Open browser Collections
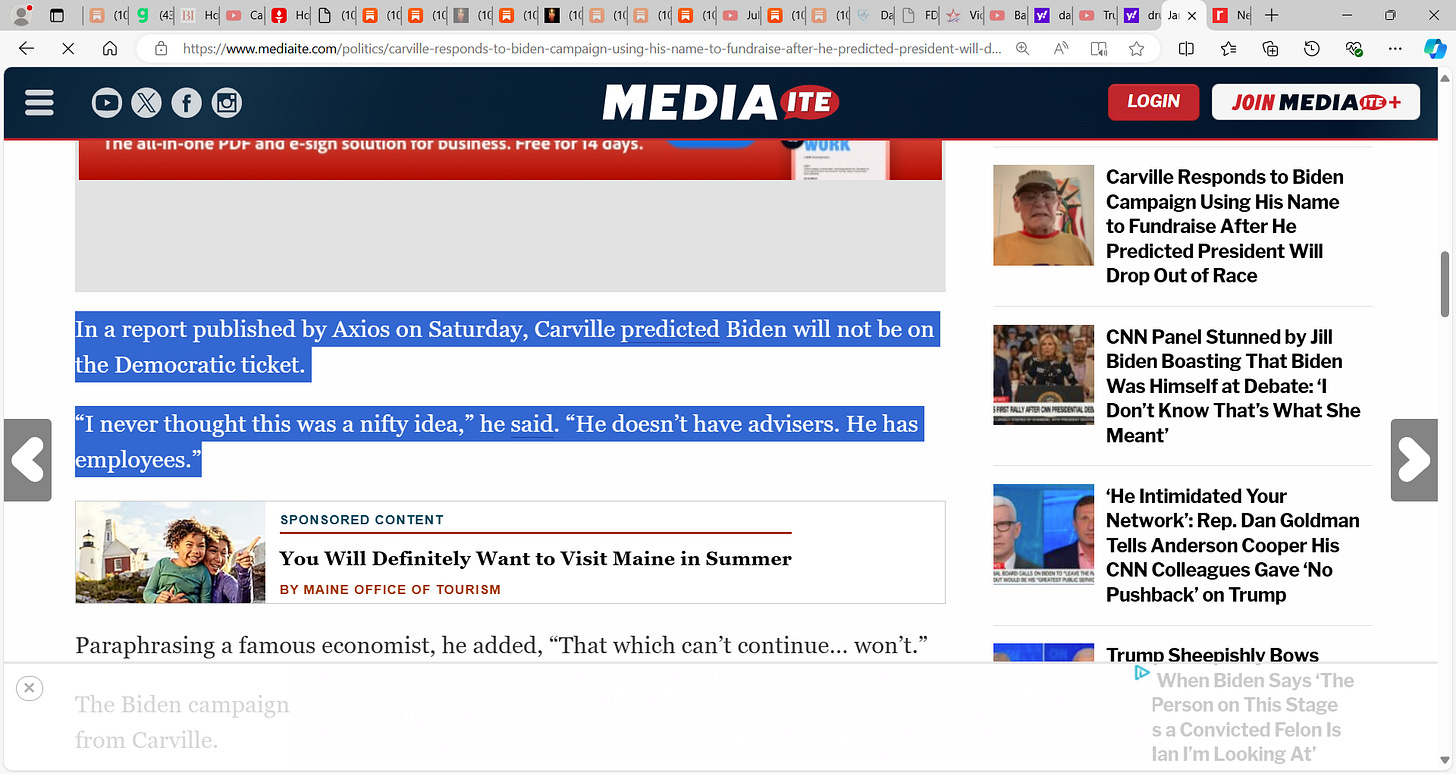The height and width of the screenshot is (774, 1456). pos(1270,48)
